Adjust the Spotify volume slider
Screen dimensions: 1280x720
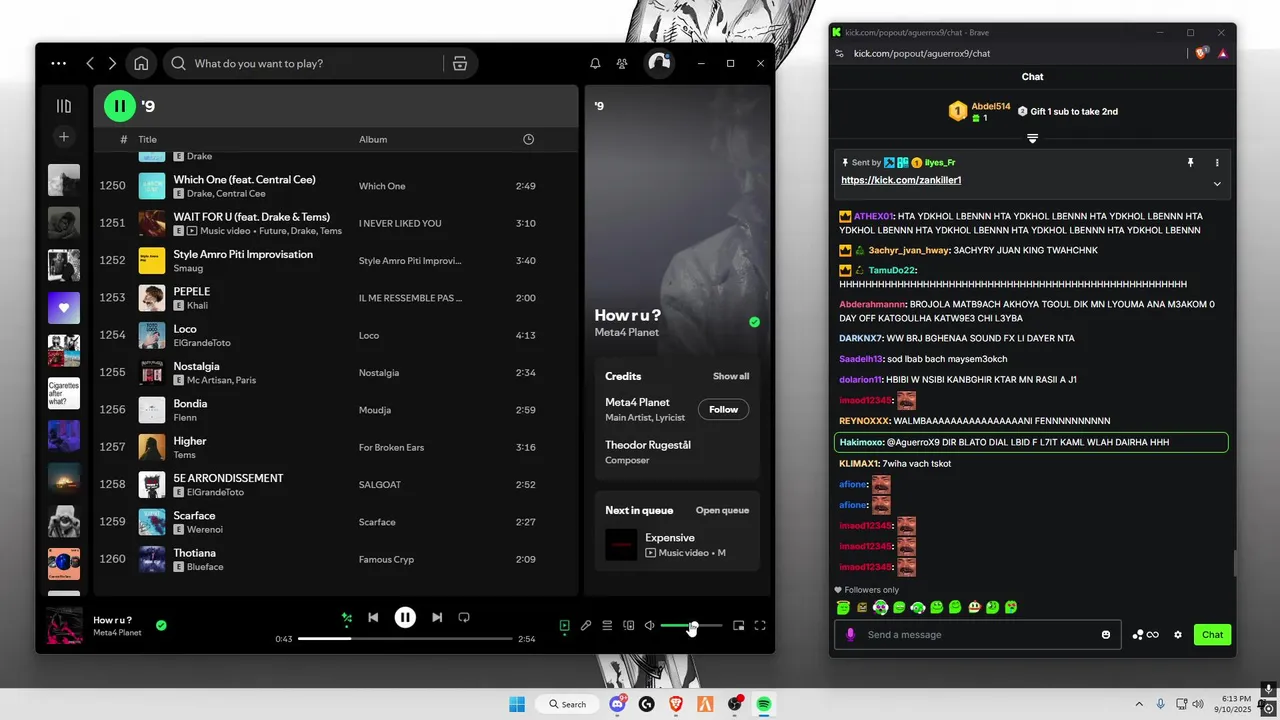[691, 626]
